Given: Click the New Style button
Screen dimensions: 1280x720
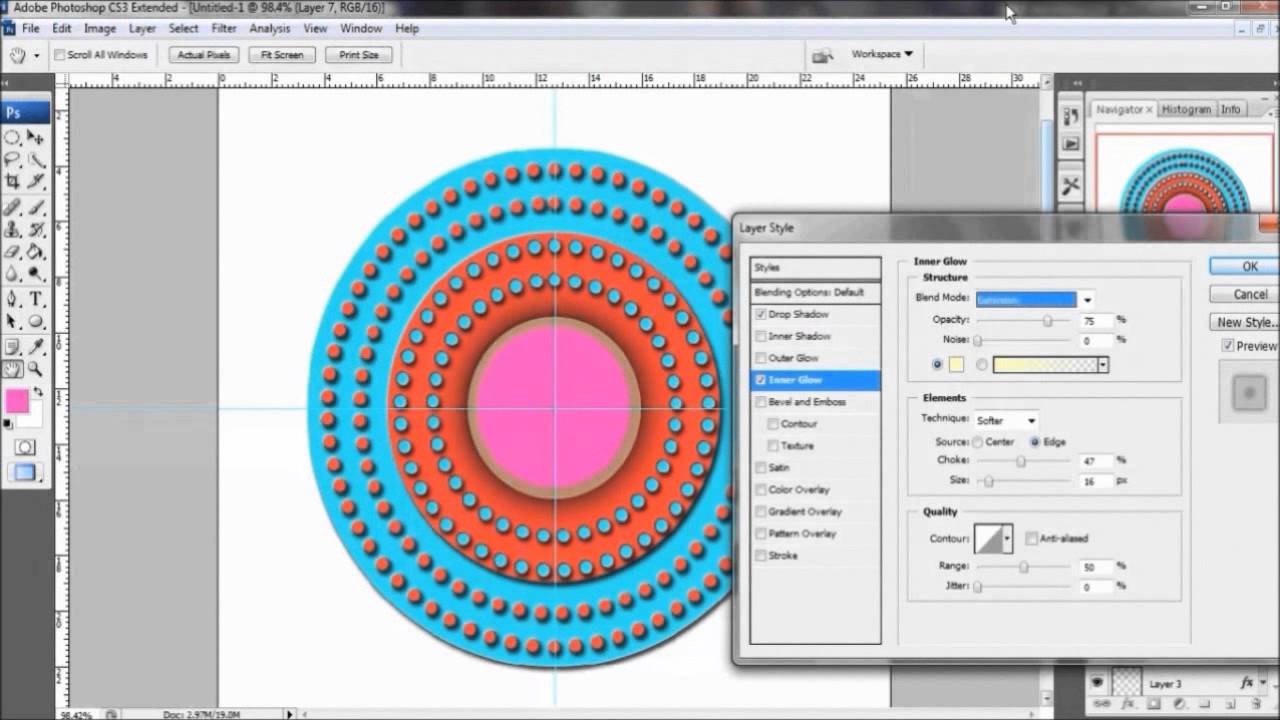Looking at the screenshot, I should (1246, 322).
